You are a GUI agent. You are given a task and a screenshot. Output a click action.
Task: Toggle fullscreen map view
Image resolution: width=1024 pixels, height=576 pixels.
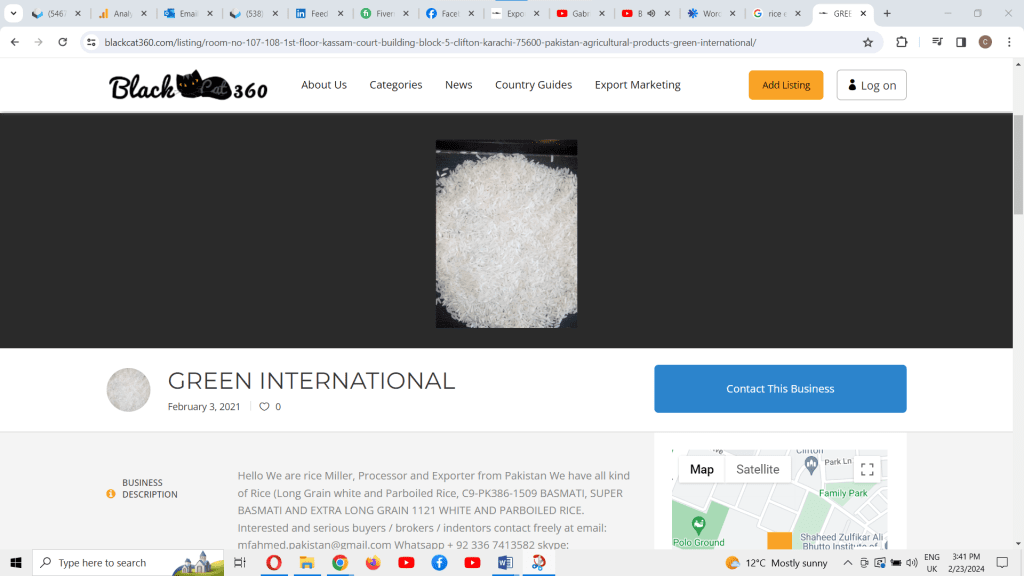click(x=867, y=469)
